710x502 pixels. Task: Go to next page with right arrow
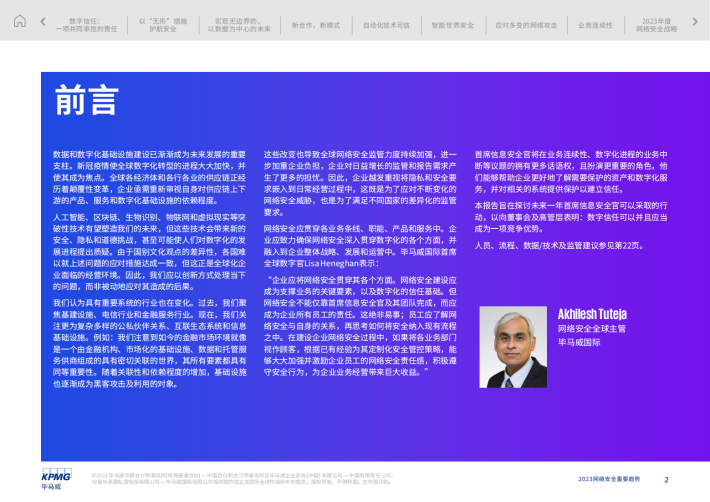pos(697,22)
